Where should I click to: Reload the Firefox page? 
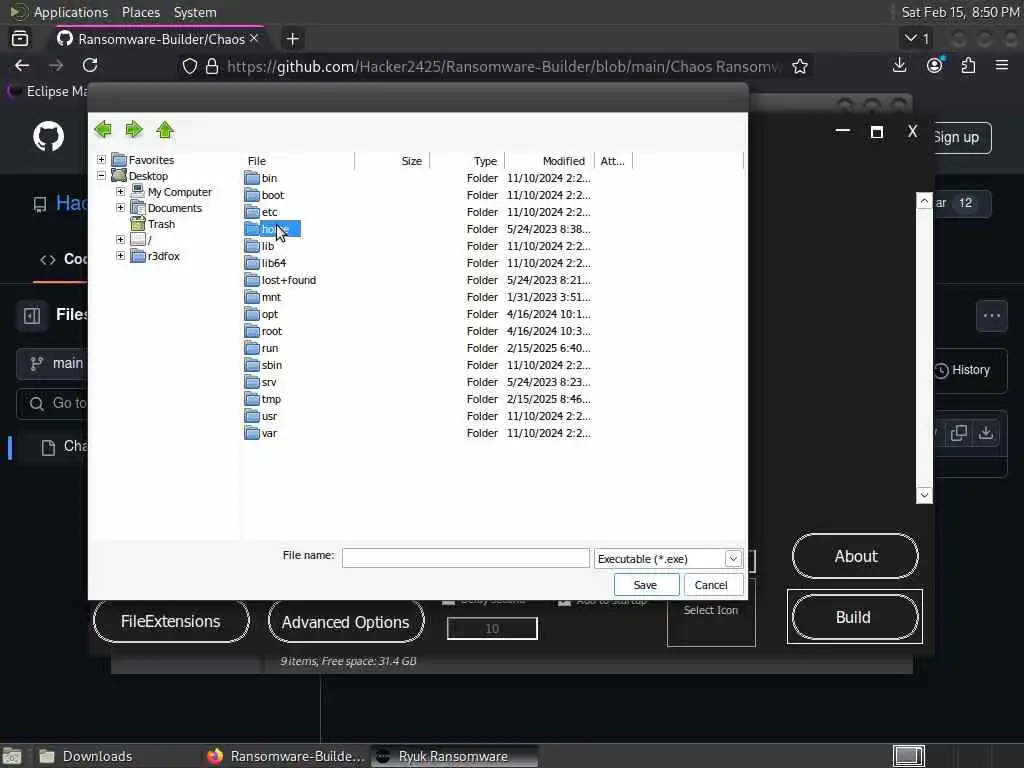pos(90,65)
